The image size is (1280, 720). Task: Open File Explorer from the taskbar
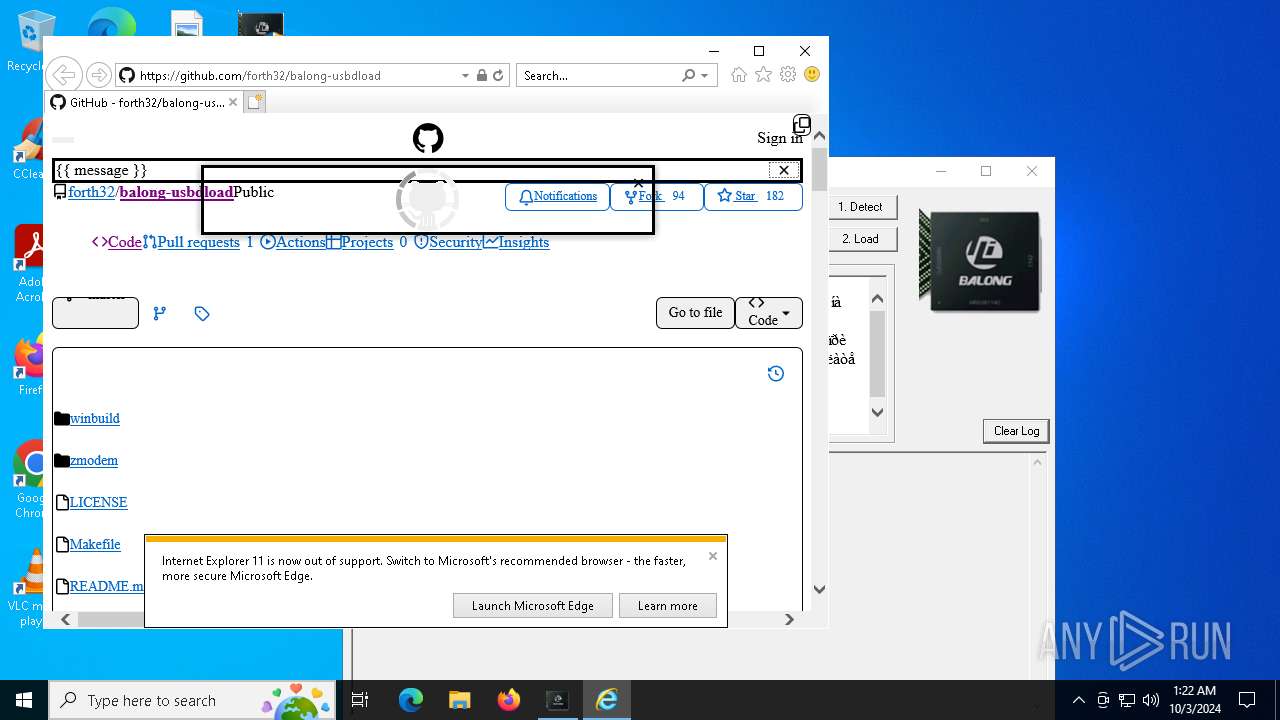click(x=459, y=700)
